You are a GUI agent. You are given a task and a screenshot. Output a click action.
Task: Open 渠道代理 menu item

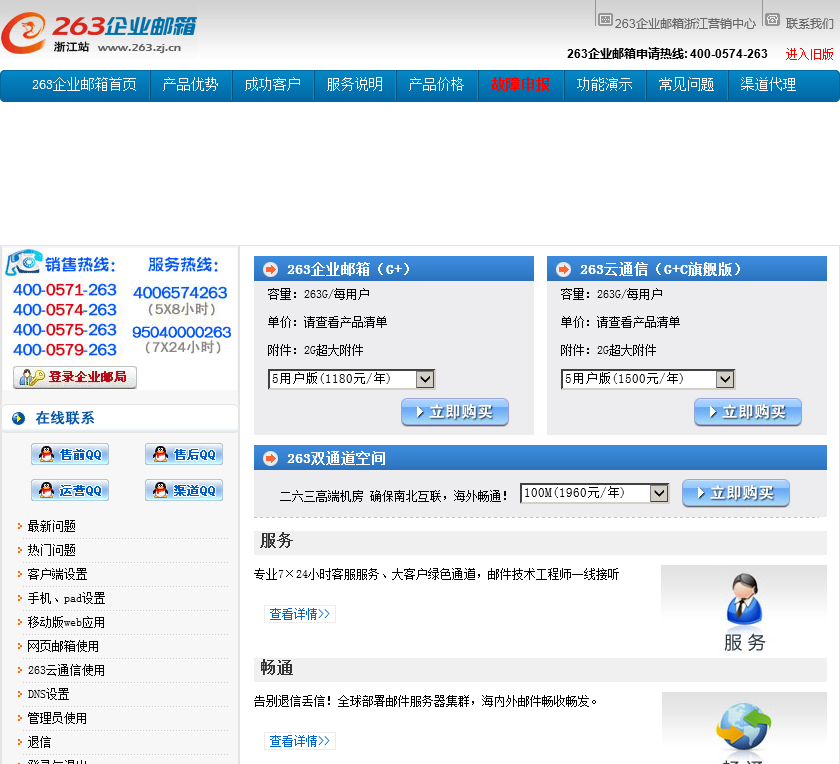[x=768, y=85]
